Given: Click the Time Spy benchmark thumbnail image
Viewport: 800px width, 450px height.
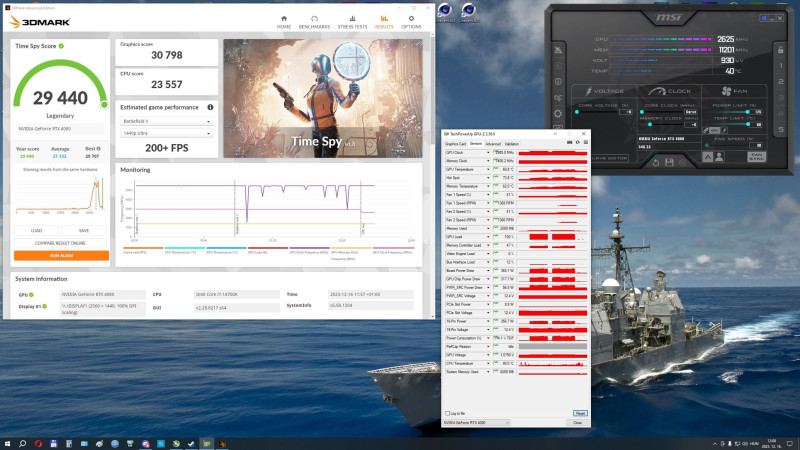Looking at the screenshot, I should point(323,98).
